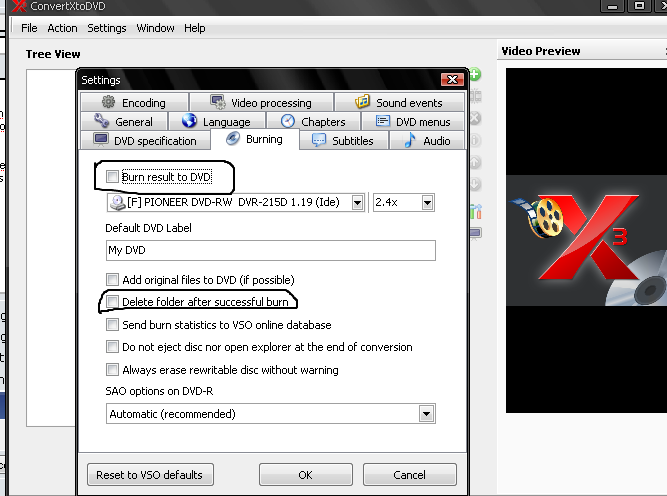Select the Burning tab

254,139
